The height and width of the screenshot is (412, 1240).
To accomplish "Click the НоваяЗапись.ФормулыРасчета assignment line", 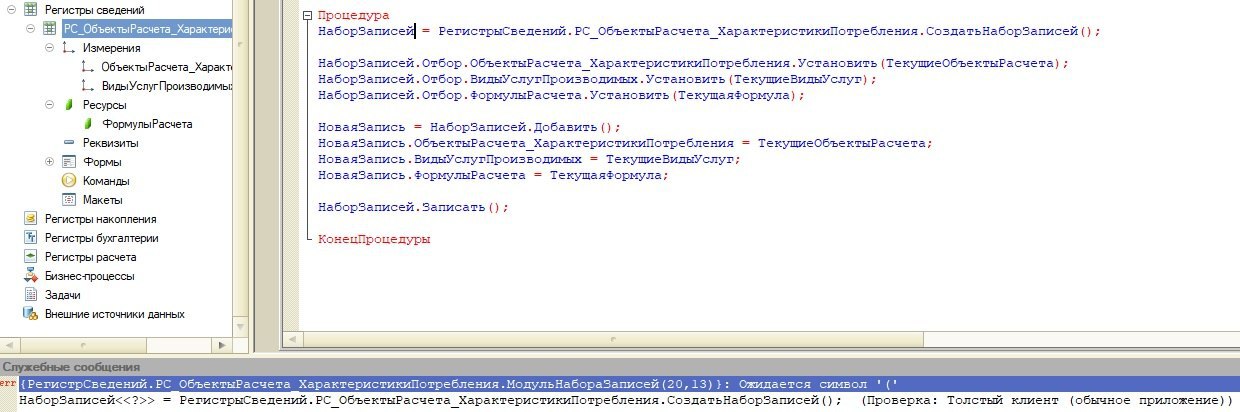I will 493,175.
